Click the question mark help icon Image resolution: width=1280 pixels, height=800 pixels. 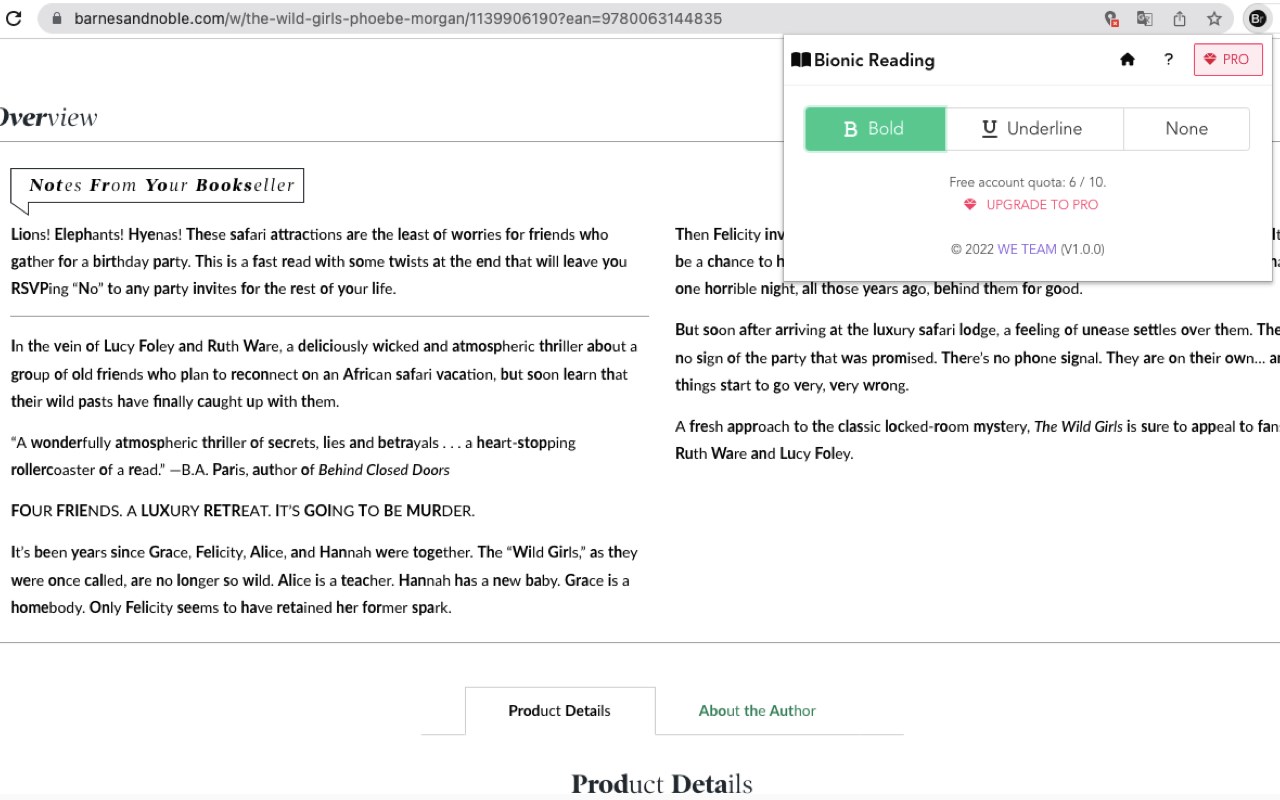[x=1168, y=60]
